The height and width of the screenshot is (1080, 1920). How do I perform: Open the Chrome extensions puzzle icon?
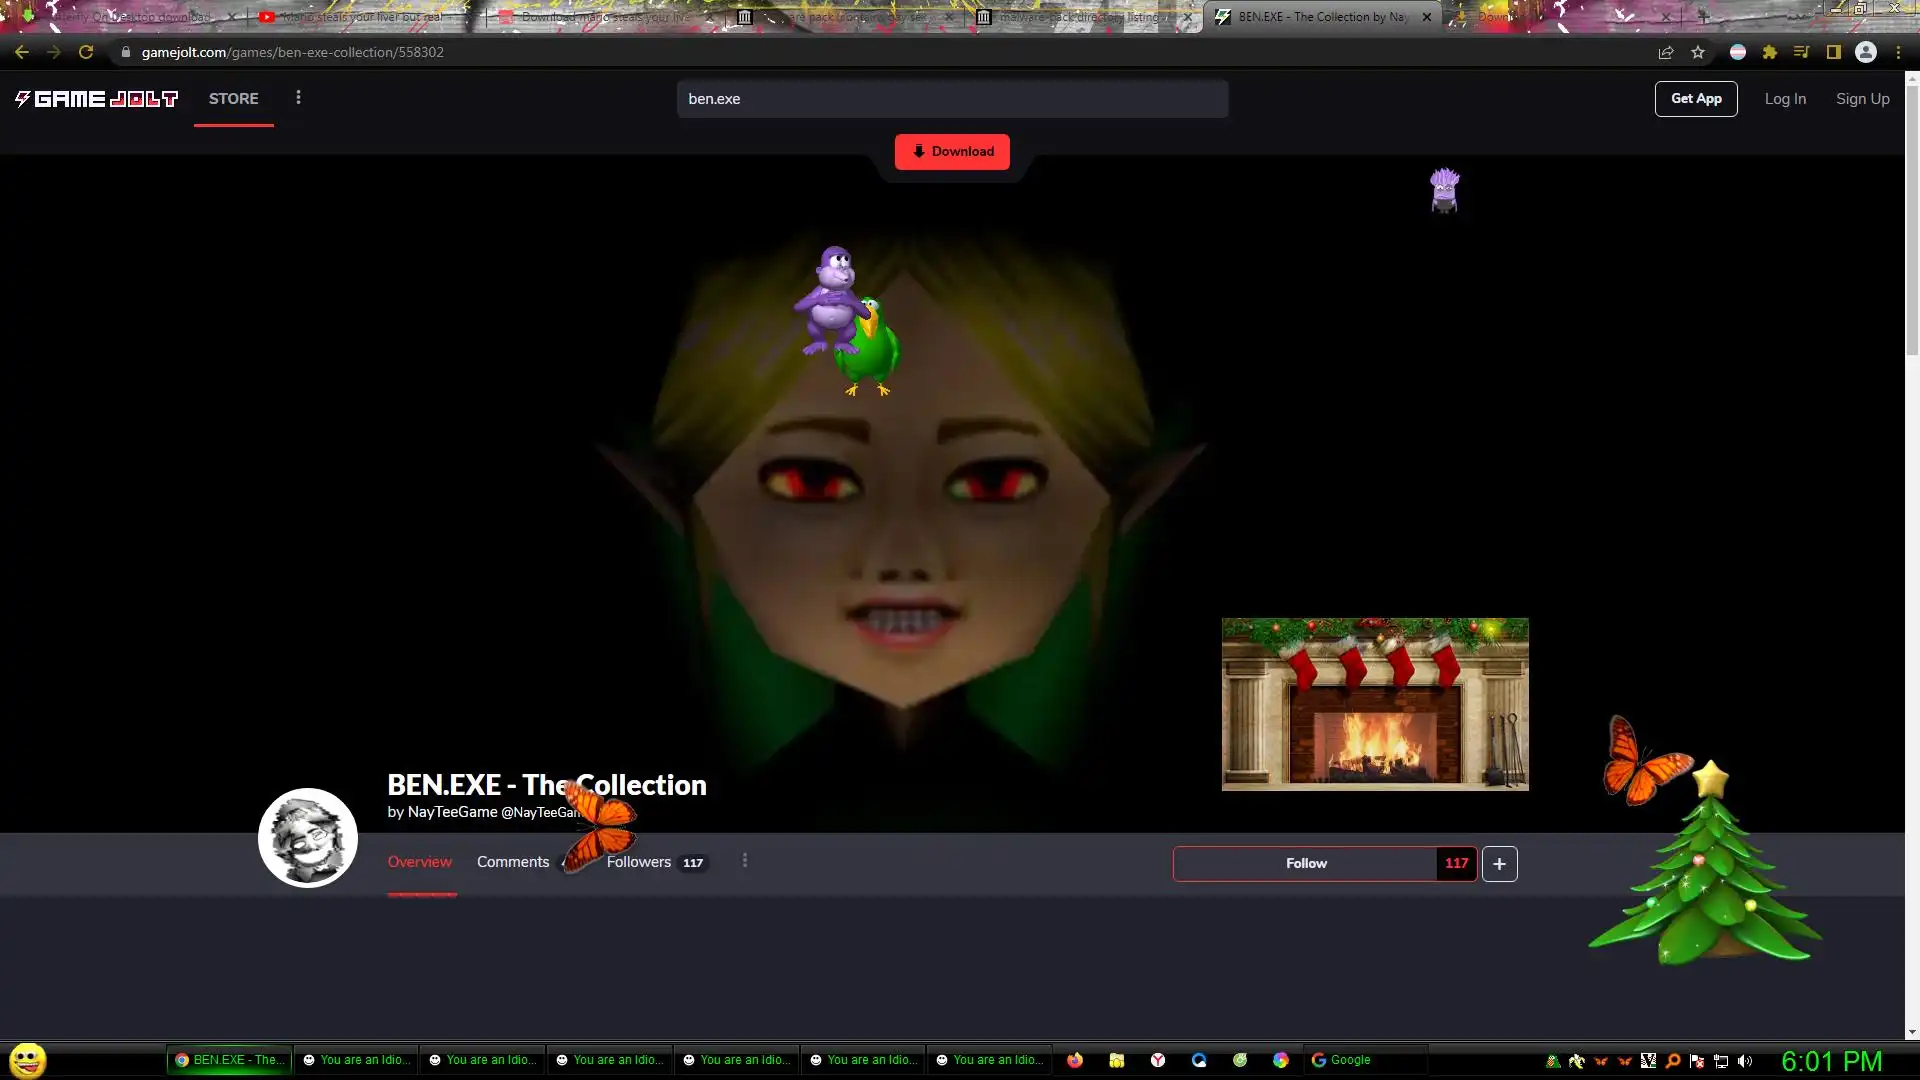[1769, 52]
